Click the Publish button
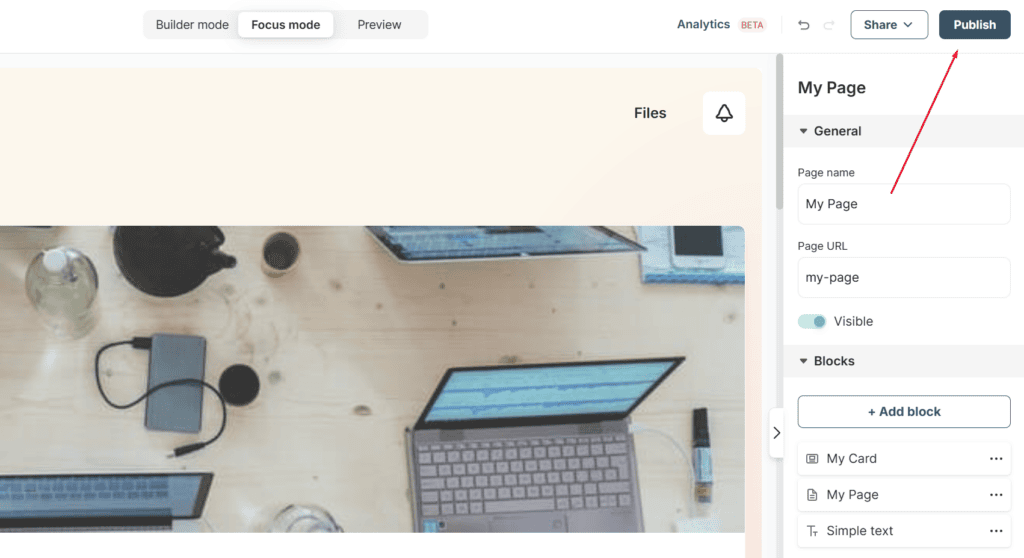Screen dimensions: 1024x558 [x=974, y=25]
